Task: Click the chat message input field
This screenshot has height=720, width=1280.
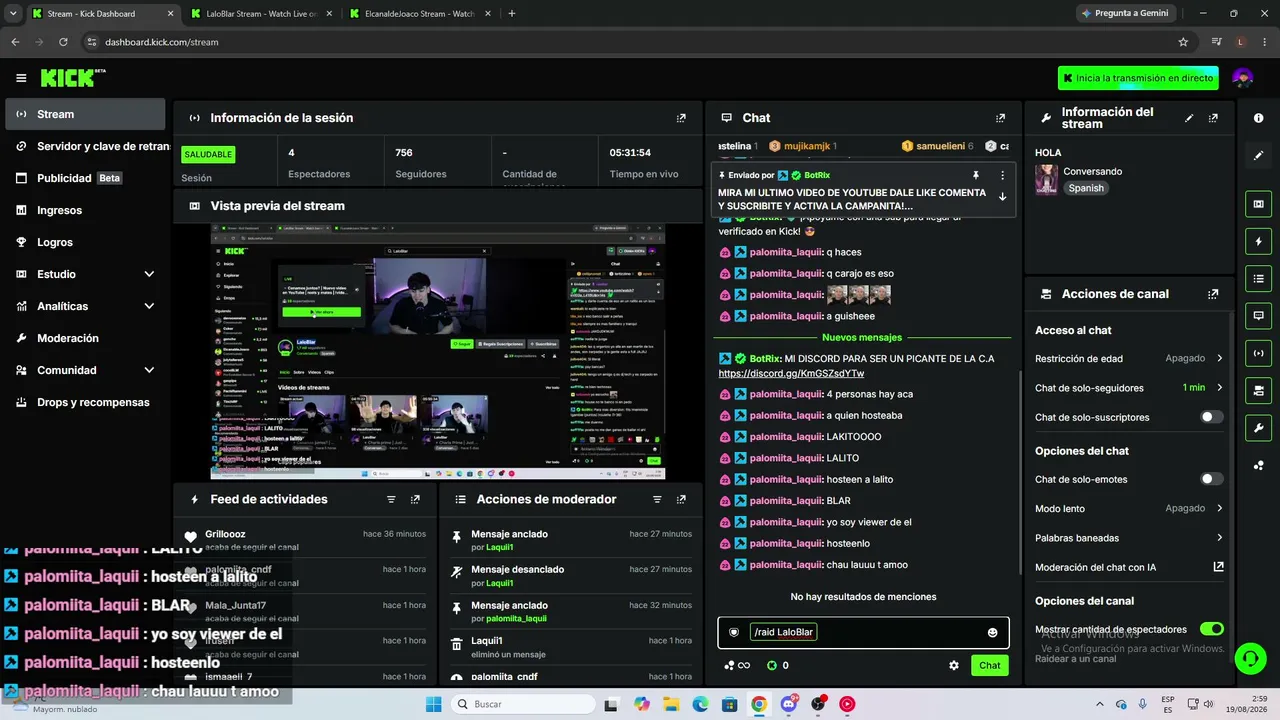Action: tap(861, 632)
